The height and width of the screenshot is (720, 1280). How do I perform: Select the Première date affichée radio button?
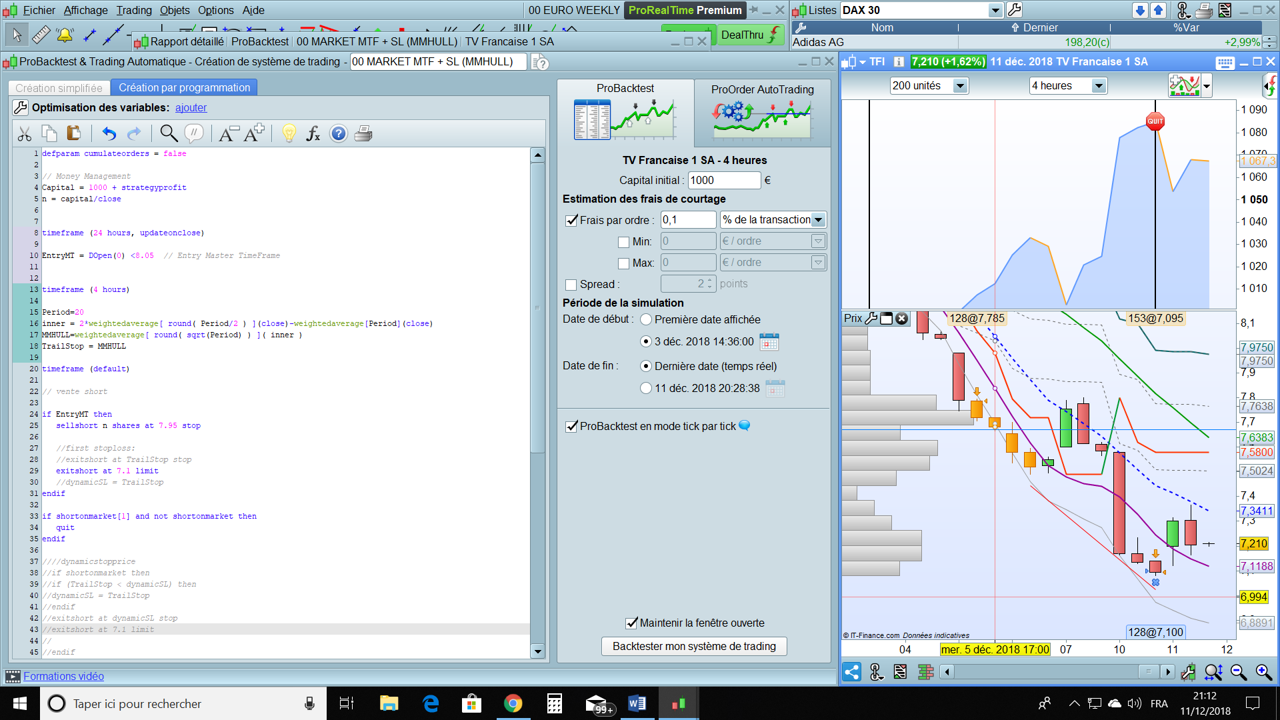tap(646, 320)
